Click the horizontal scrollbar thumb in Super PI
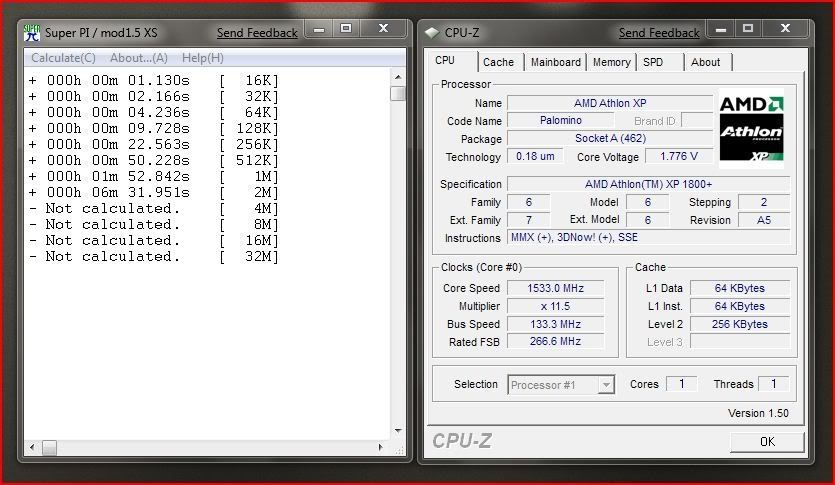Viewport: 835px width, 485px height. coord(50,448)
